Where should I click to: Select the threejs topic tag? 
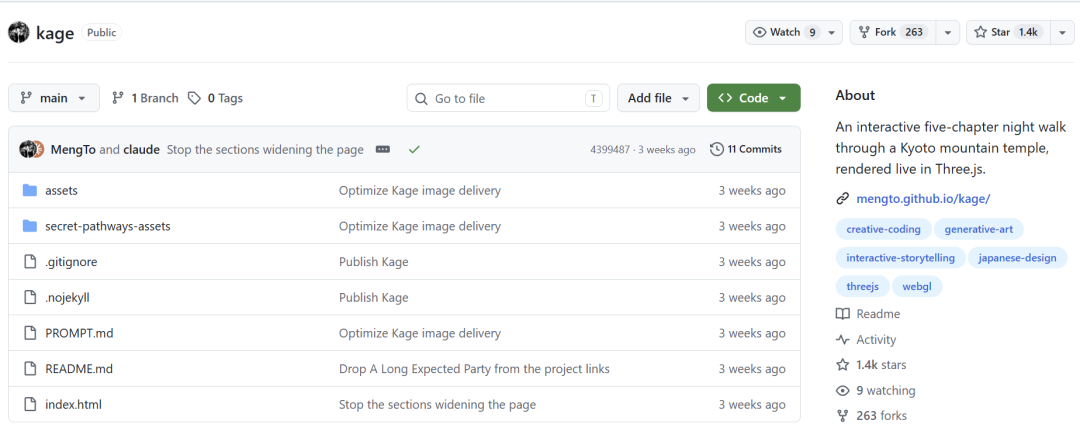point(862,286)
